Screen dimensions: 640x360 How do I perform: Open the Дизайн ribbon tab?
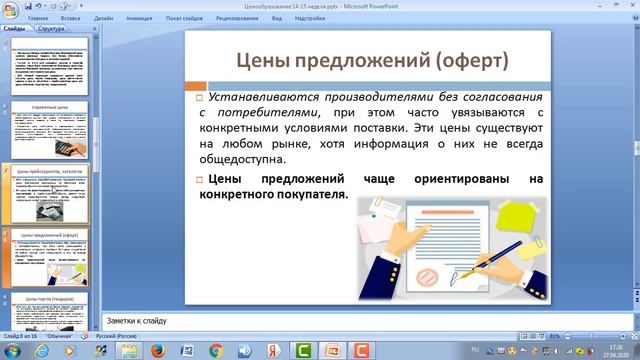(103, 18)
